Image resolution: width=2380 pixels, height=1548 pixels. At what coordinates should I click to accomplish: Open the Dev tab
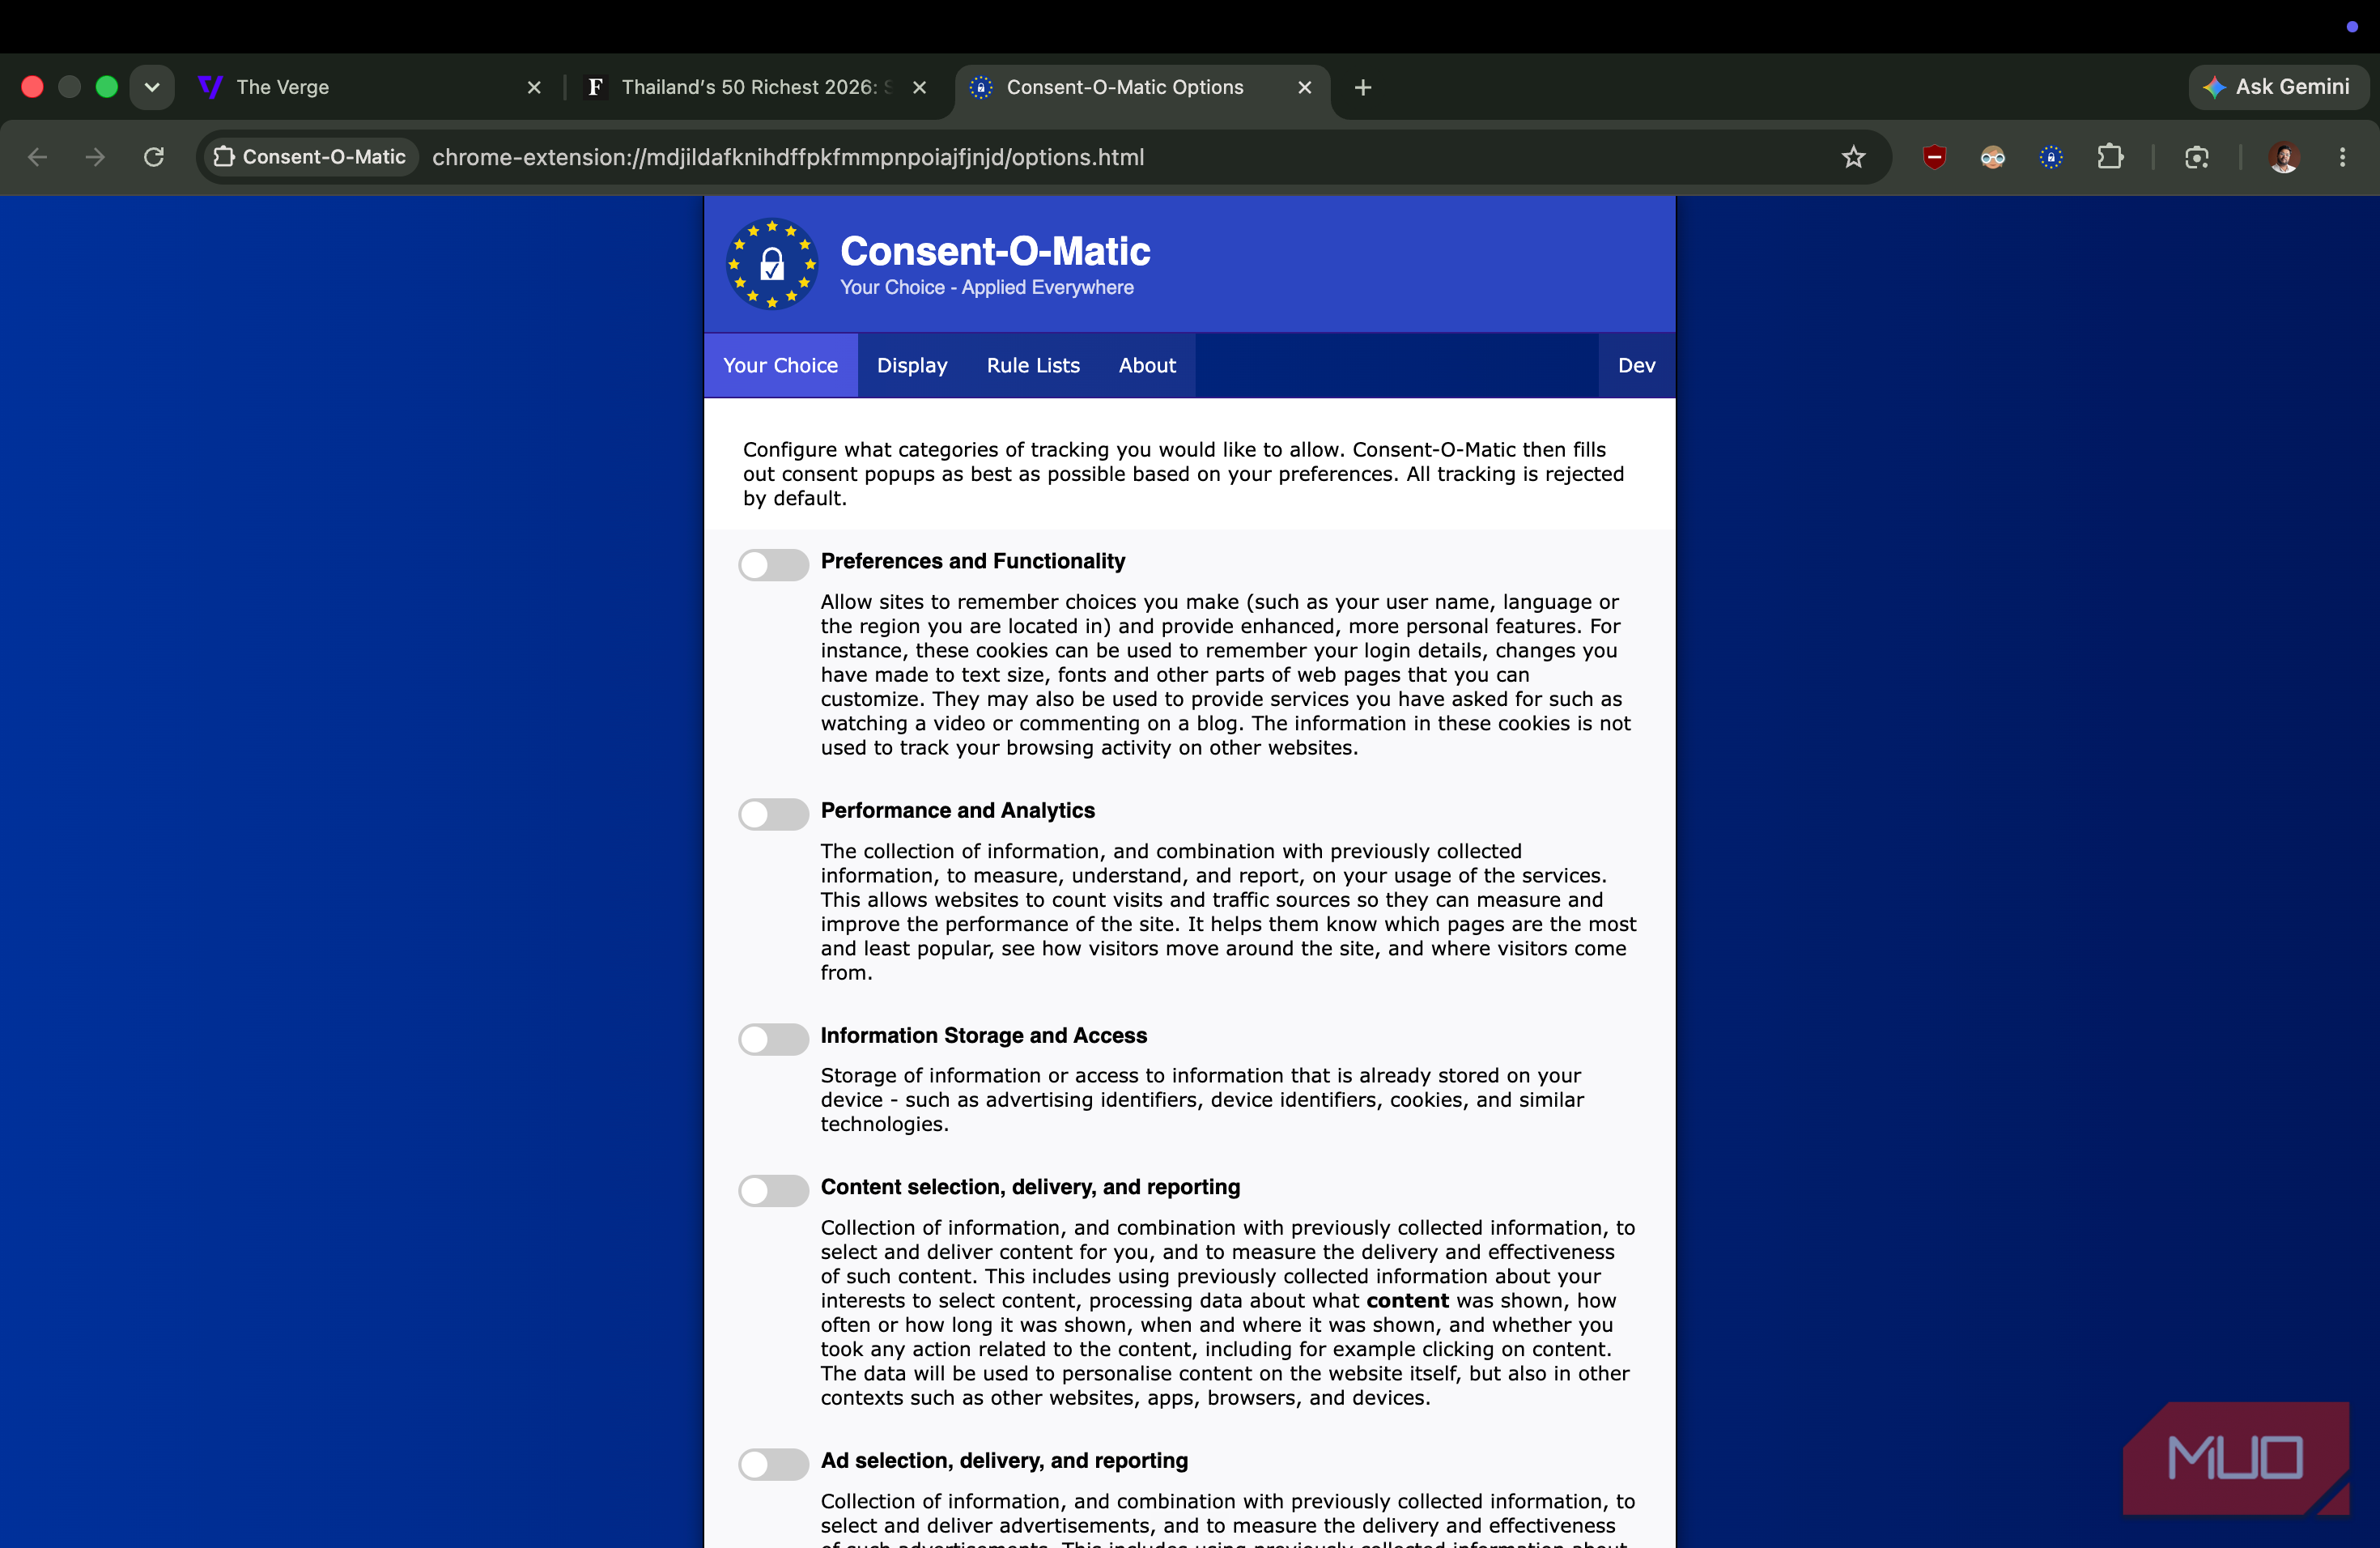(x=1636, y=365)
